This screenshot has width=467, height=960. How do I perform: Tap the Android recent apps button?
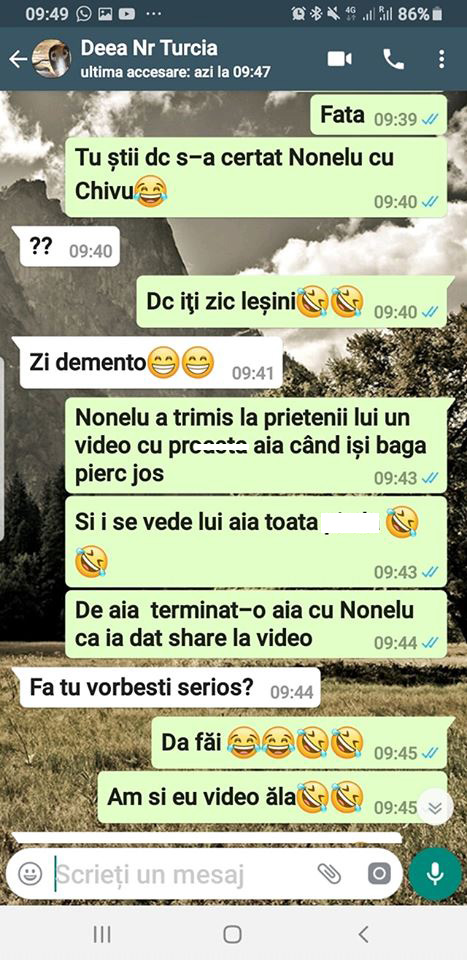click(x=102, y=934)
